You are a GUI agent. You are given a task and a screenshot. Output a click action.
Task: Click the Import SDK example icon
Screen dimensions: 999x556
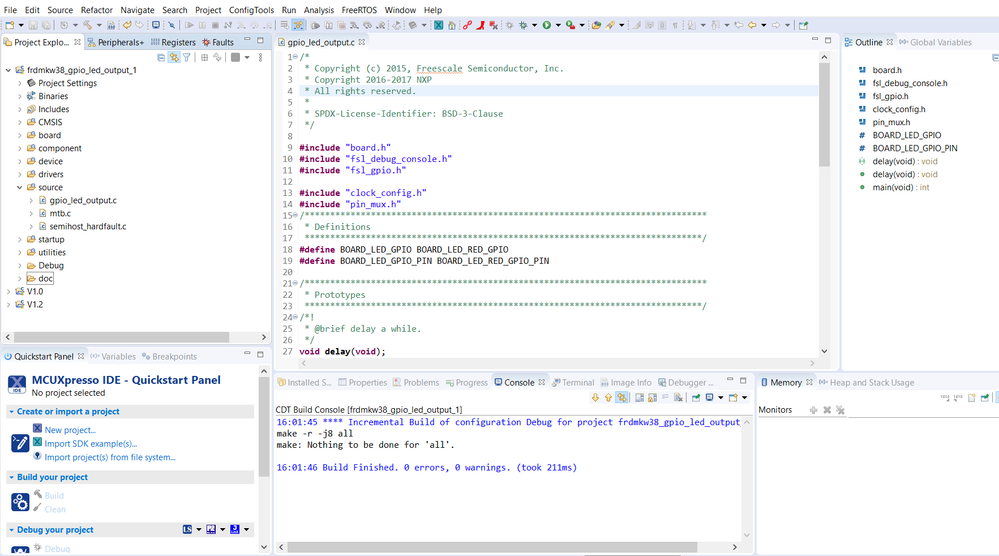[38, 442]
